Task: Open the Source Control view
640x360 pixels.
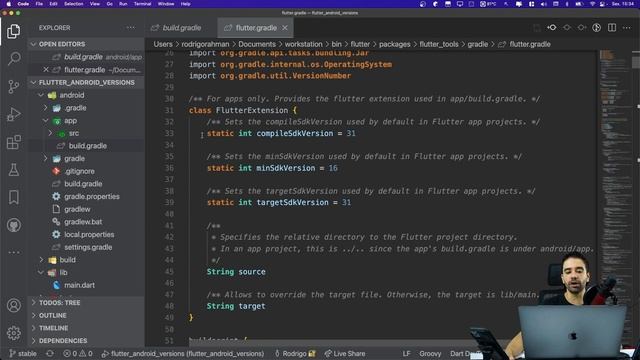Action: (13, 87)
